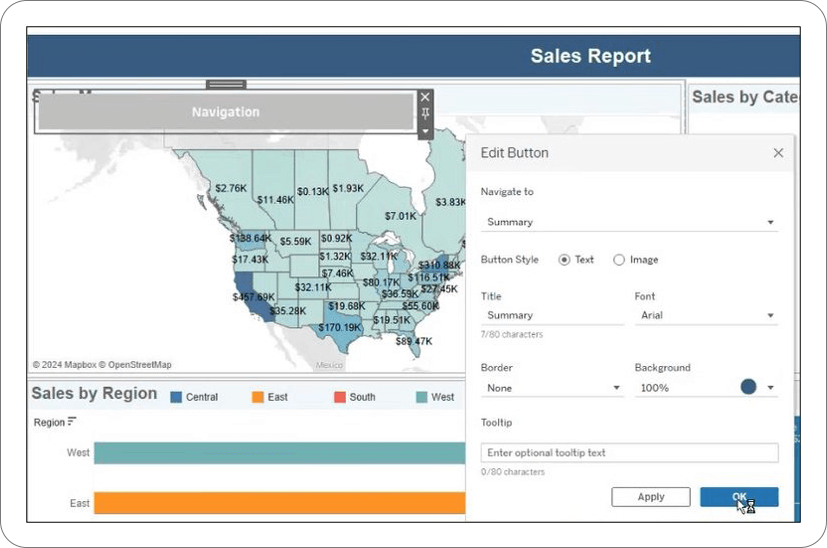827x548 pixels.
Task: Click the South legend color square
Action: pos(340,397)
